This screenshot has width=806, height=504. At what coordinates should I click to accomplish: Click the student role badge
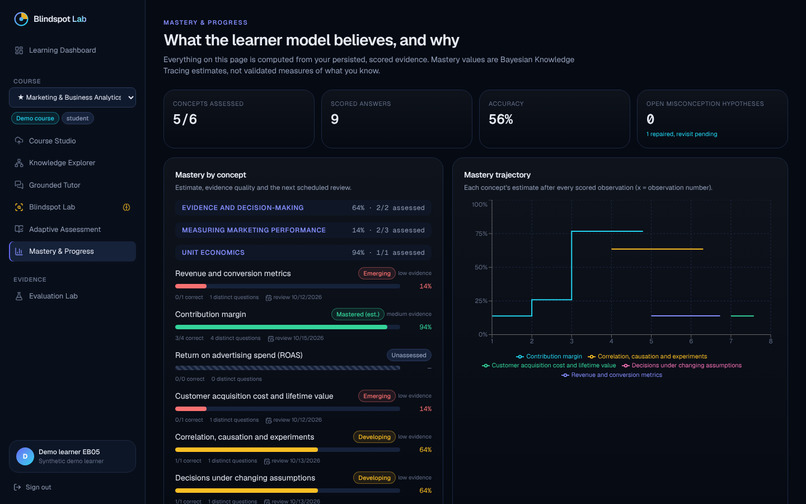78,118
